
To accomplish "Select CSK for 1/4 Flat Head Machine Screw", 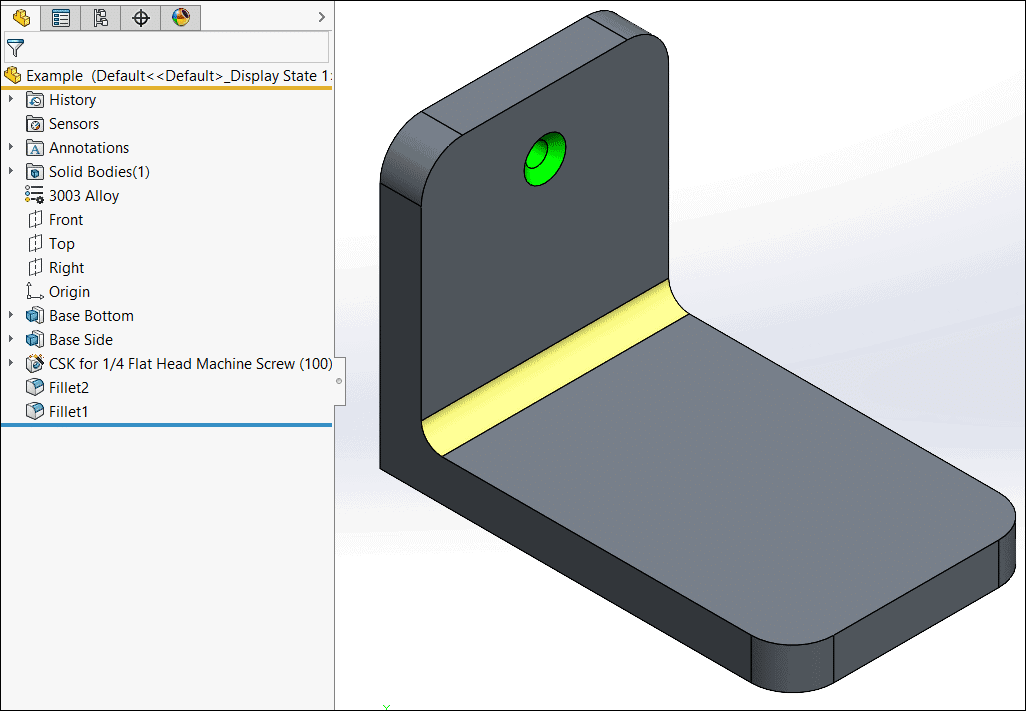I will point(190,364).
